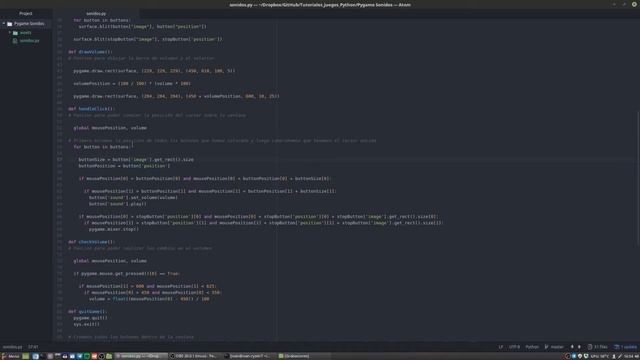Open the Atom sonidos.py taskbar window button

pyautogui.click(x=141, y=356)
